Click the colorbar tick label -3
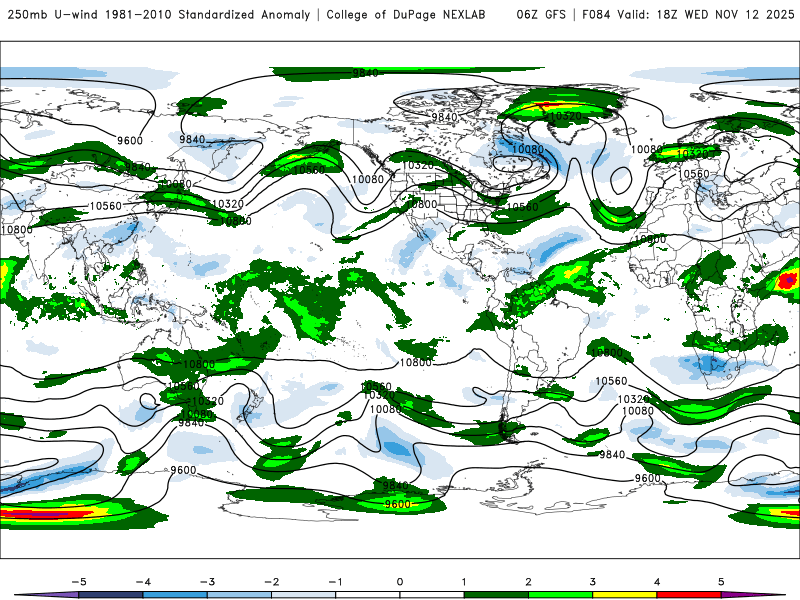 tap(207, 582)
